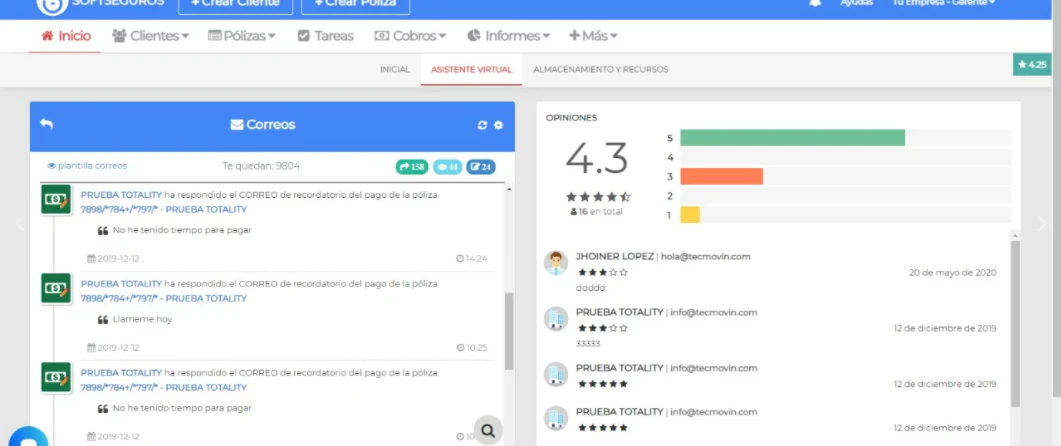The height and width of the screenshot is (446, 1061).
Task: Click the Crear Póliza button
Action: click(x=356, y=3)
